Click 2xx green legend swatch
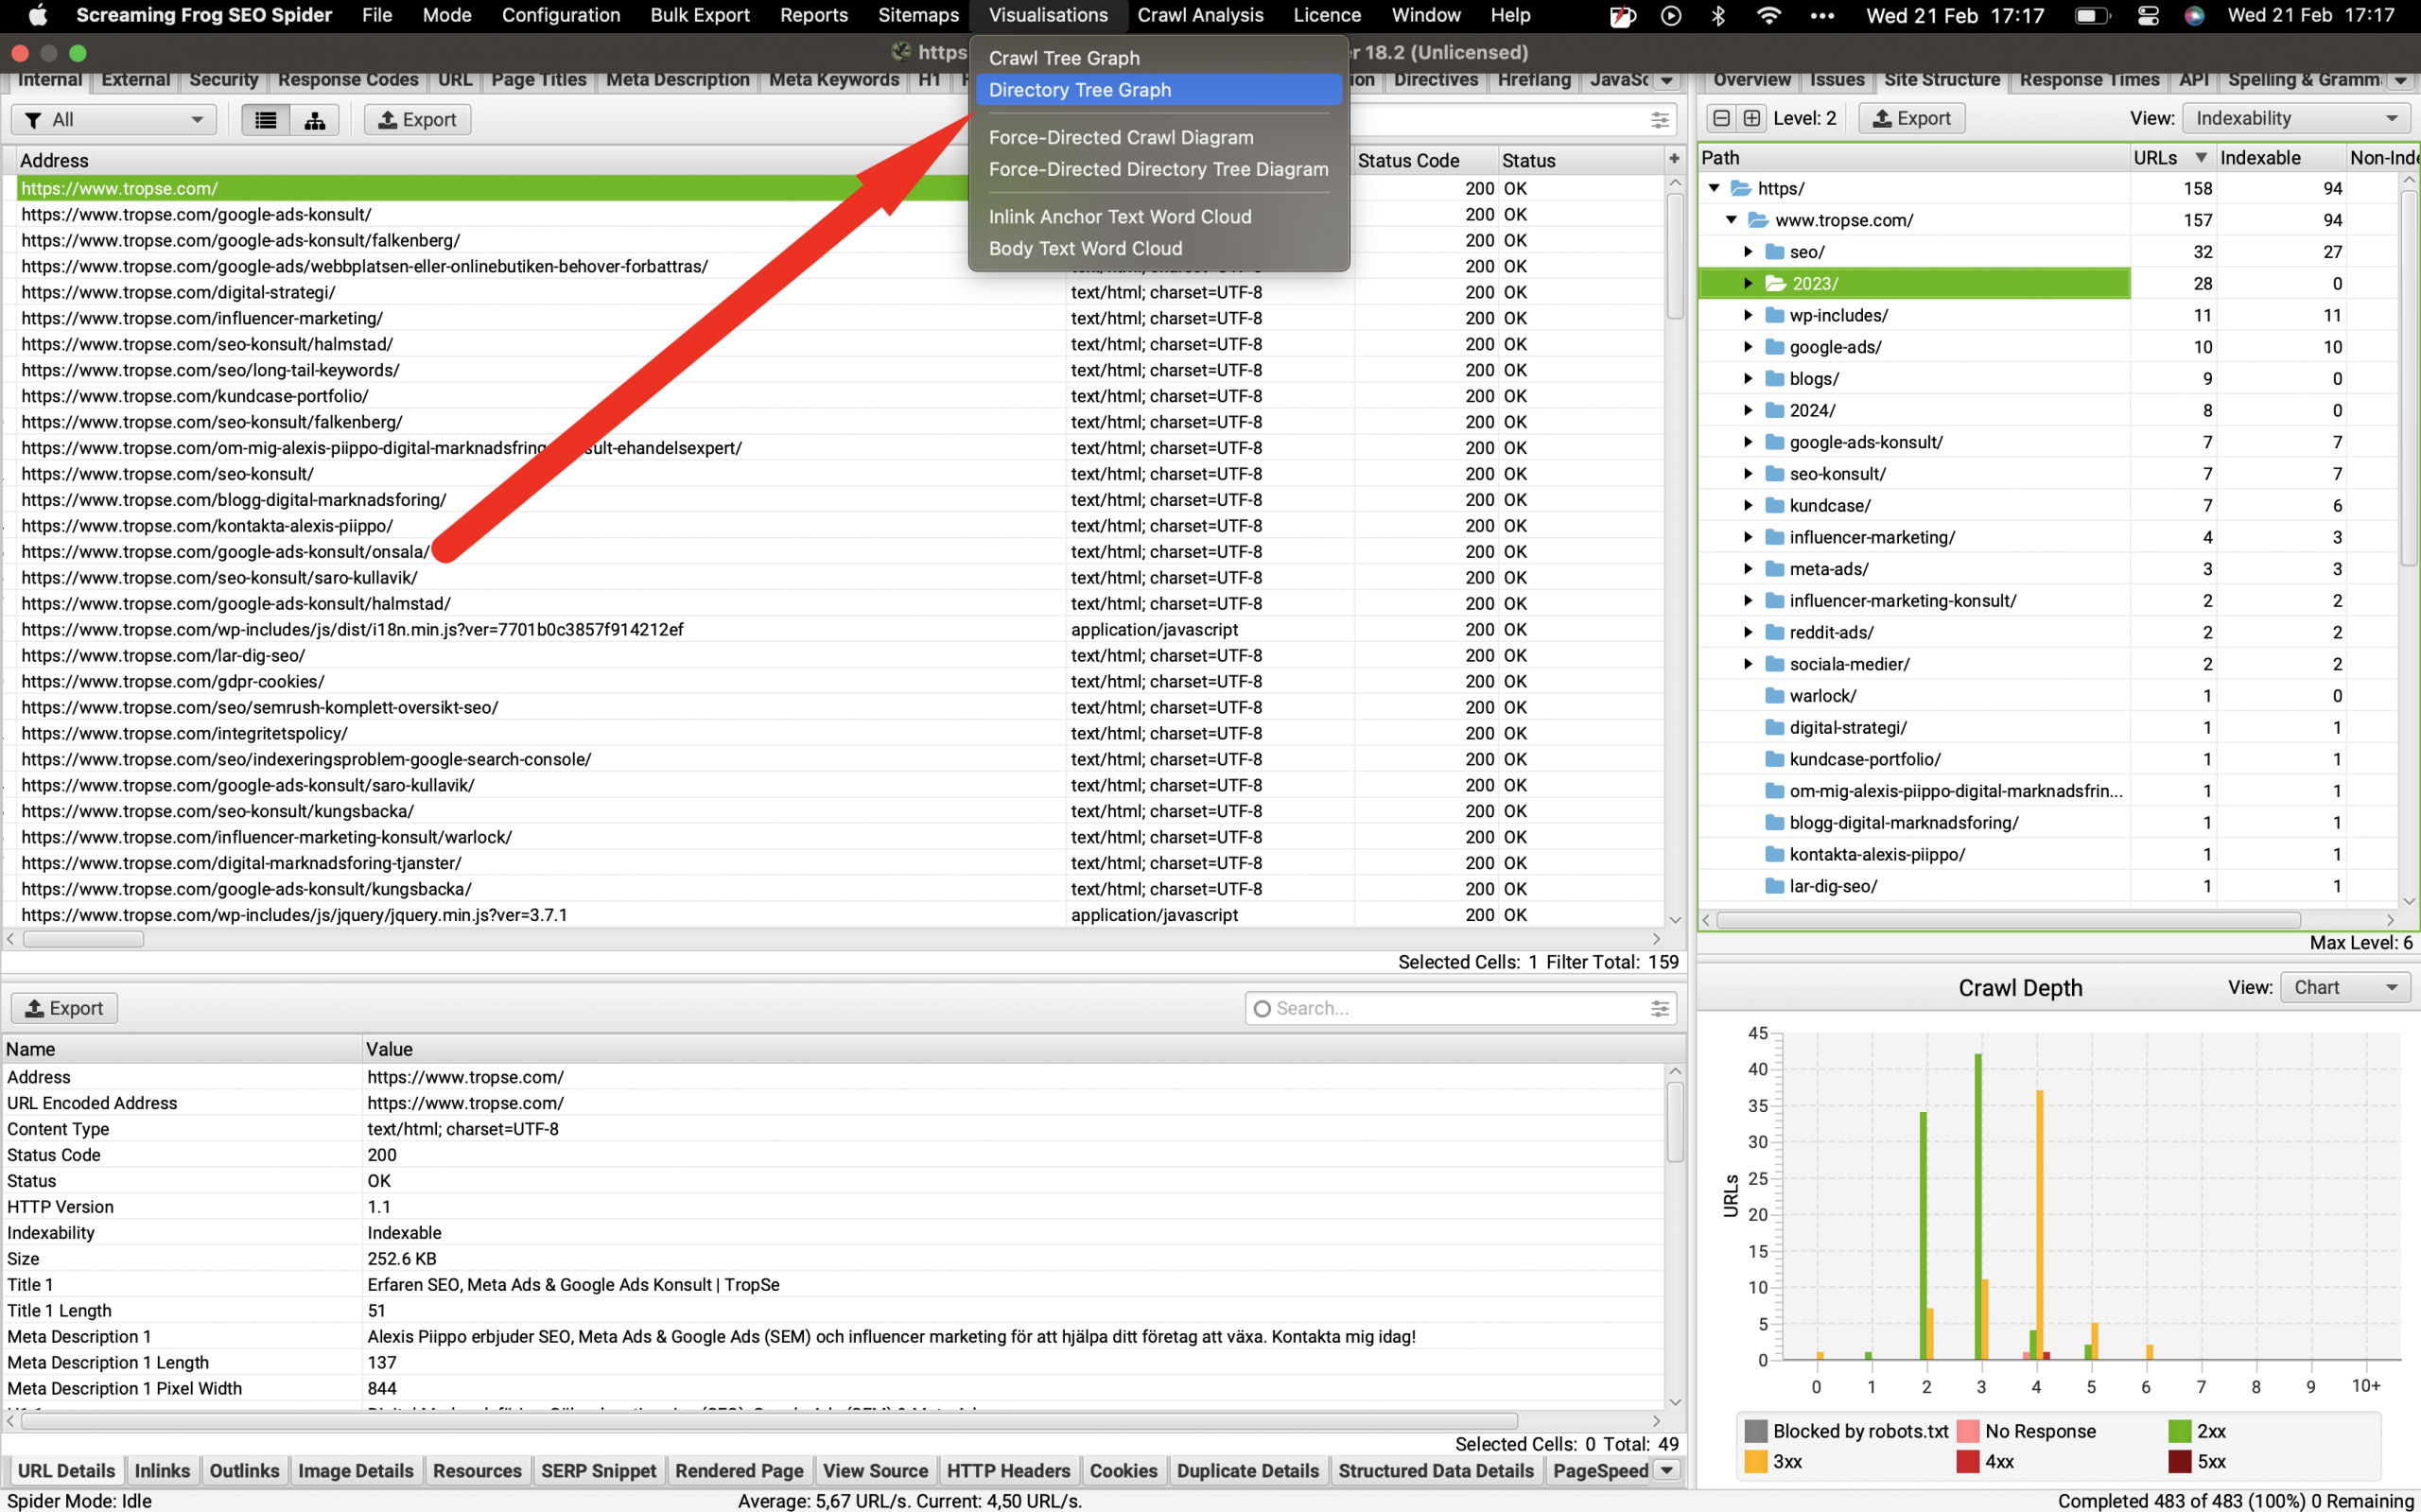This screenshot has width=2421, height=1512. [x=2179, y=1431]
